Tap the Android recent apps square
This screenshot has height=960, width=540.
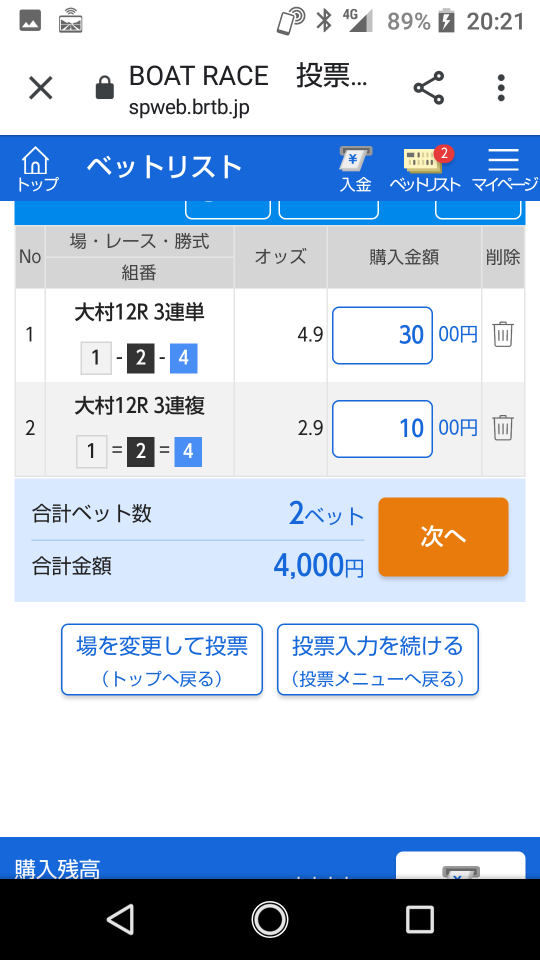[420, 920]
